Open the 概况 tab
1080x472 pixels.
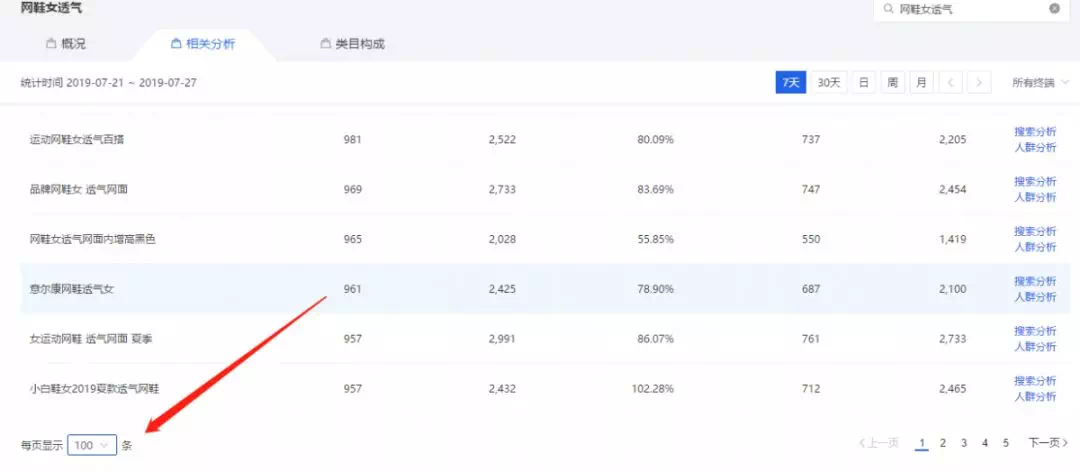66,44
